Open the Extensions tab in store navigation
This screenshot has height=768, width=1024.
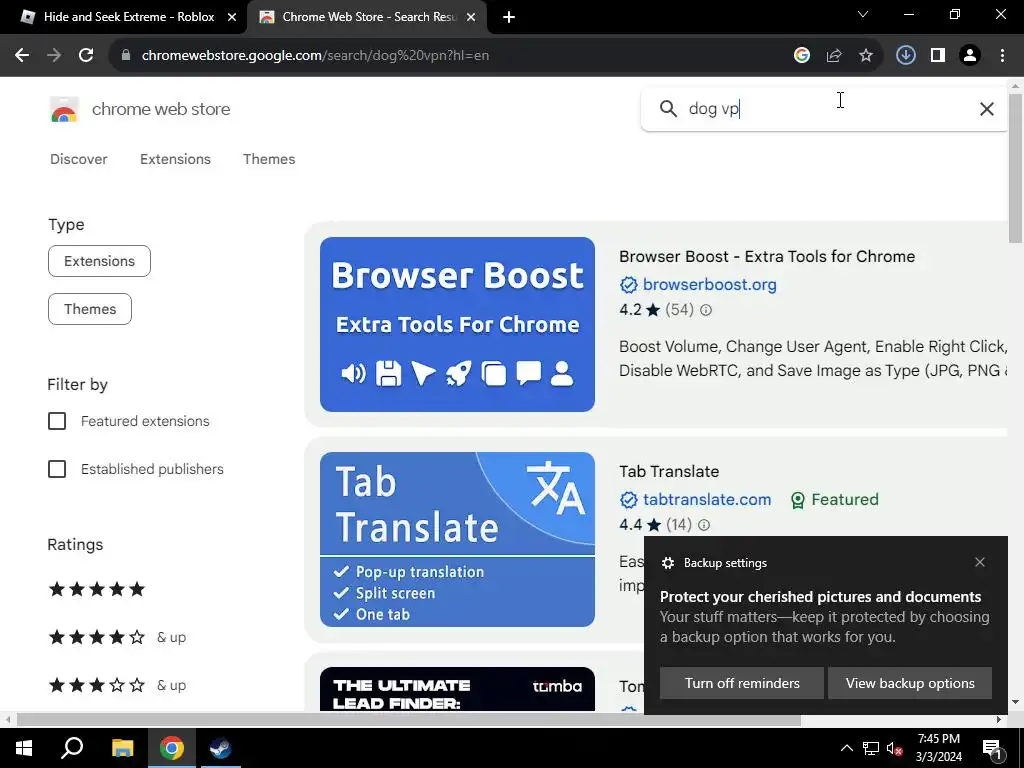tap(175, 159)
